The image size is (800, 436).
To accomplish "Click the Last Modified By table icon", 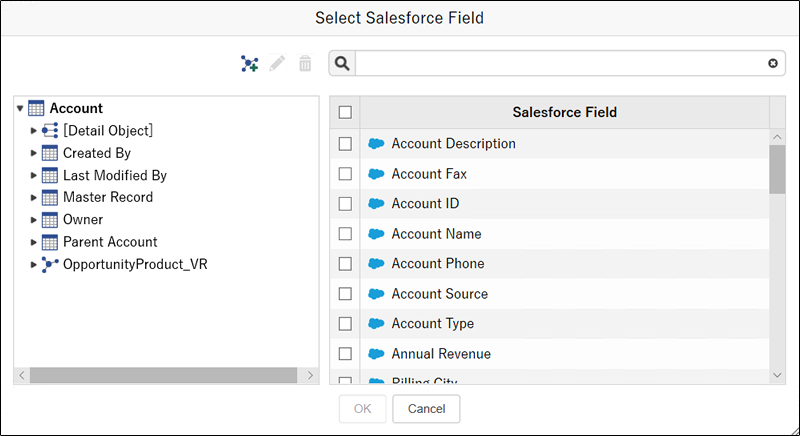I will pyautogui.click(x=49, y=175).
